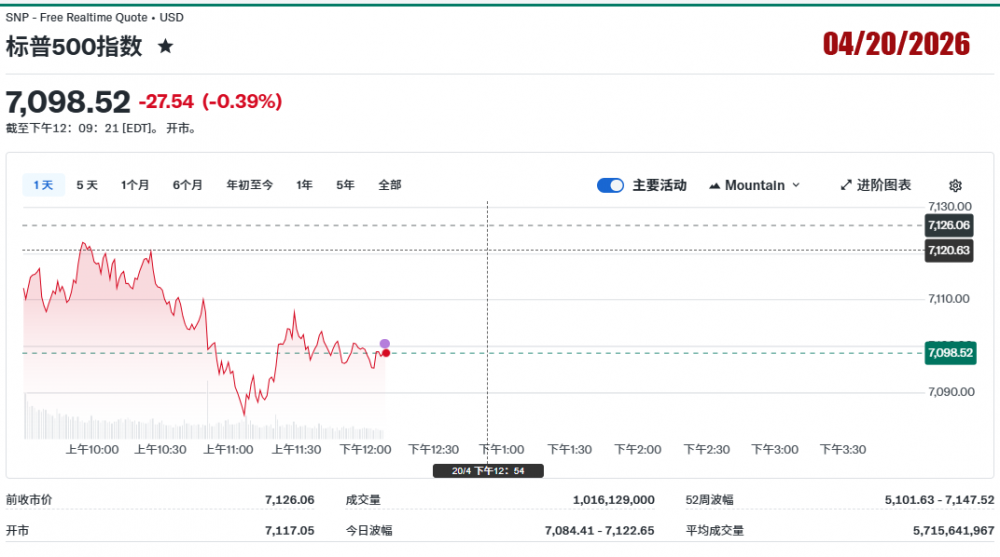Click the star icon beside 标普500指数
The height and width of the screenshot is (557, 1000).
(166, 46)
